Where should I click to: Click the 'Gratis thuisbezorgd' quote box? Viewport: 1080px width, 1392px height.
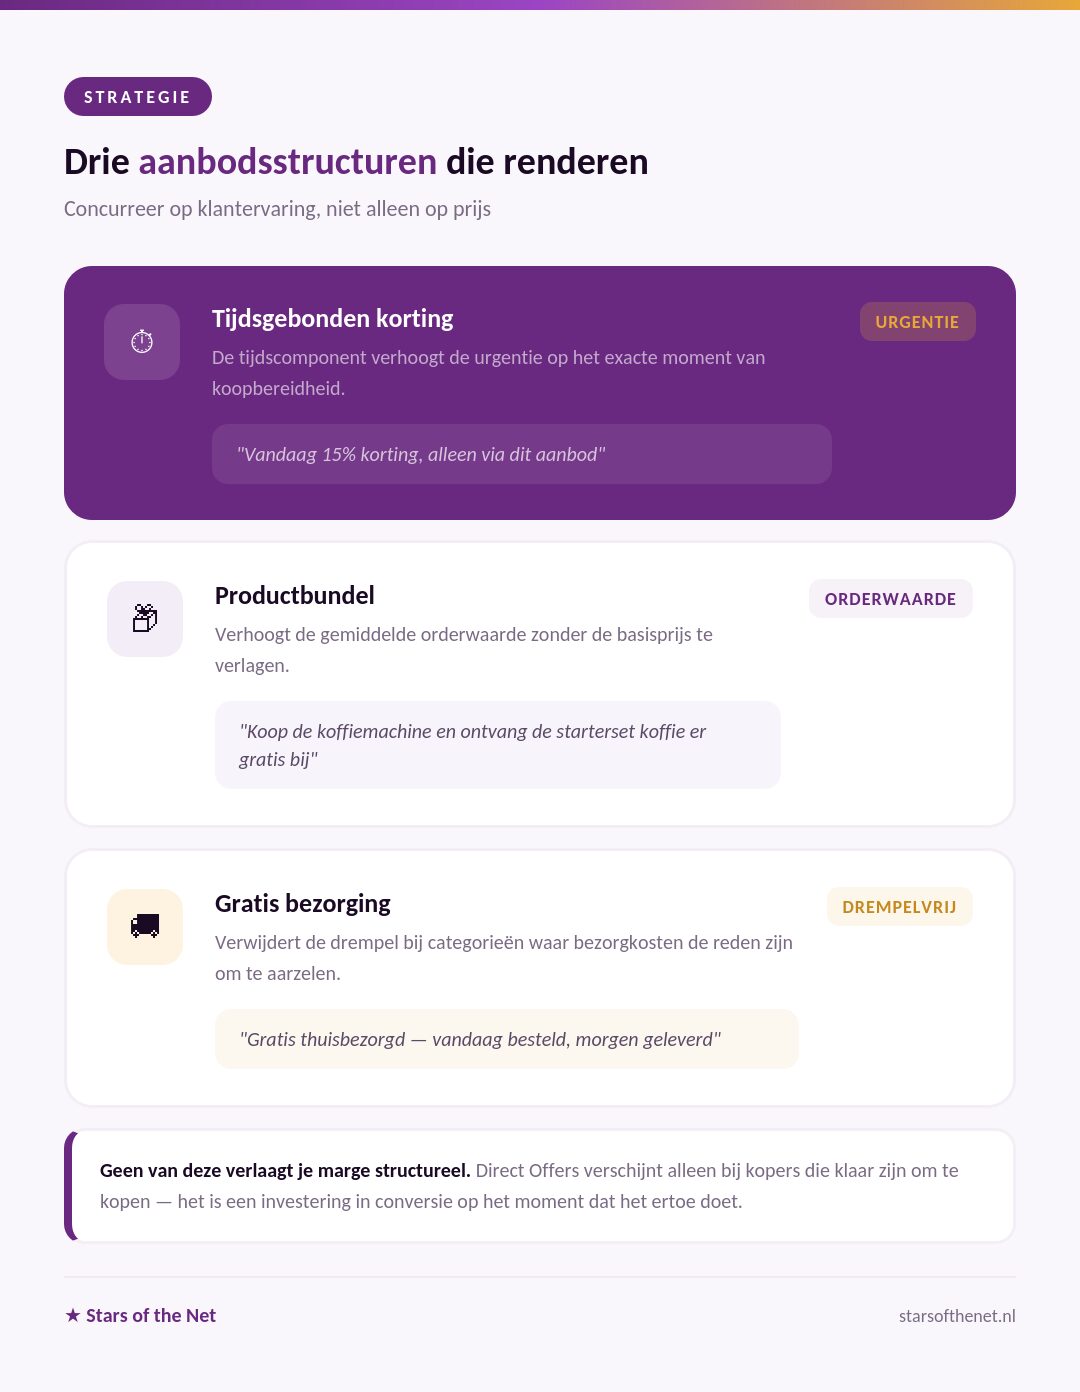click(x=507, y=1039)
